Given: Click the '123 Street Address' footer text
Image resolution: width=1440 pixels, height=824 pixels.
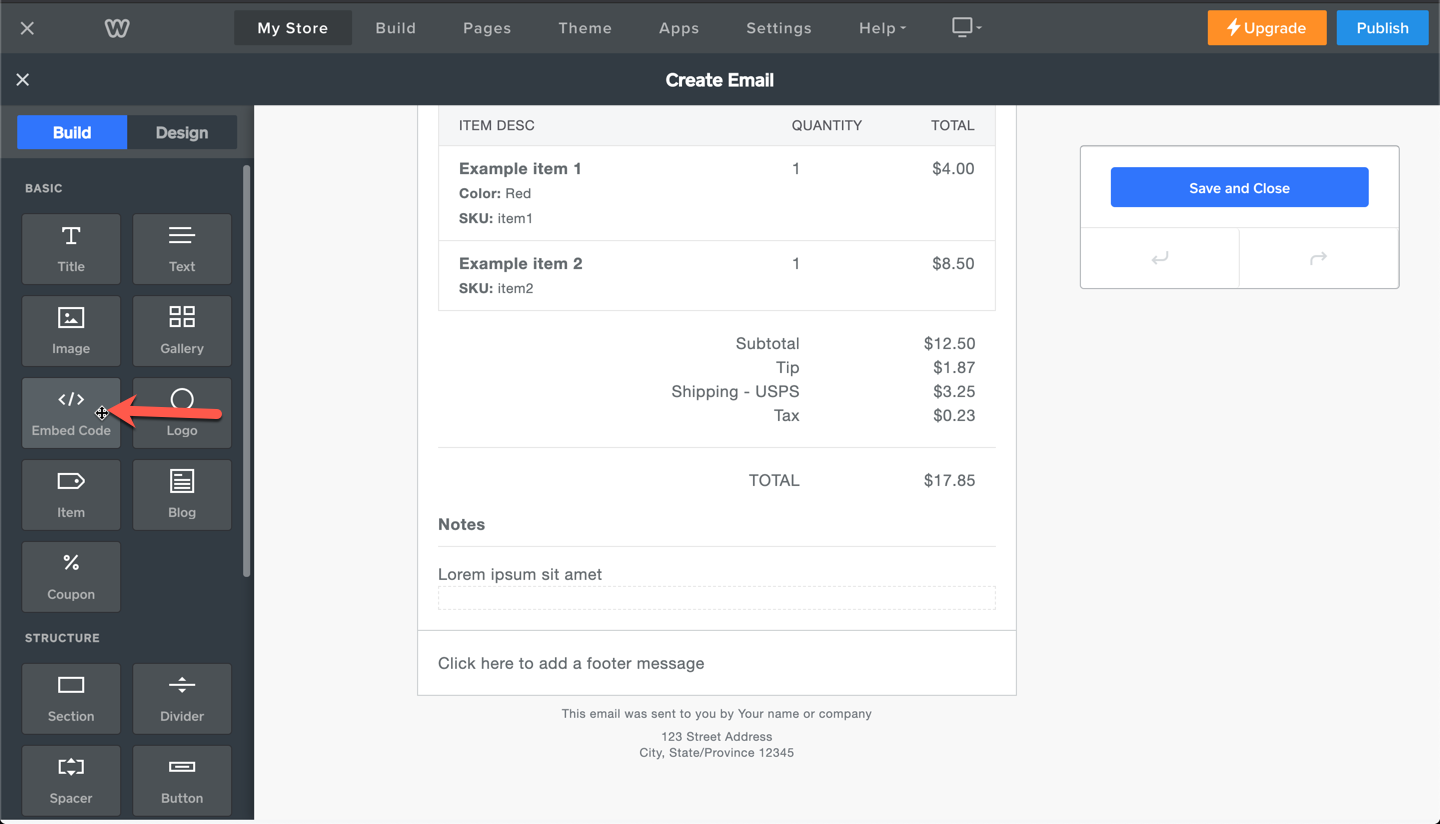Looking at the screenshot, I should pos(717,736).
